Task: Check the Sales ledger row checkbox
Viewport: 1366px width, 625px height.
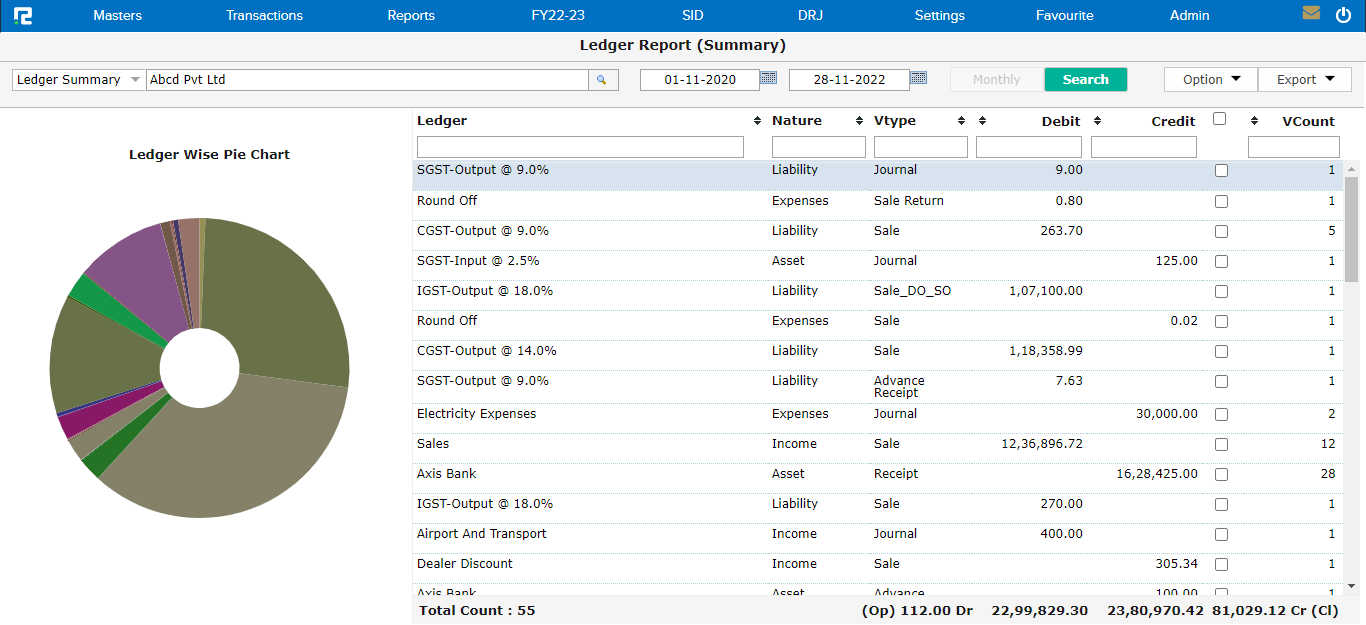Action: click(x=1221, y=444)
